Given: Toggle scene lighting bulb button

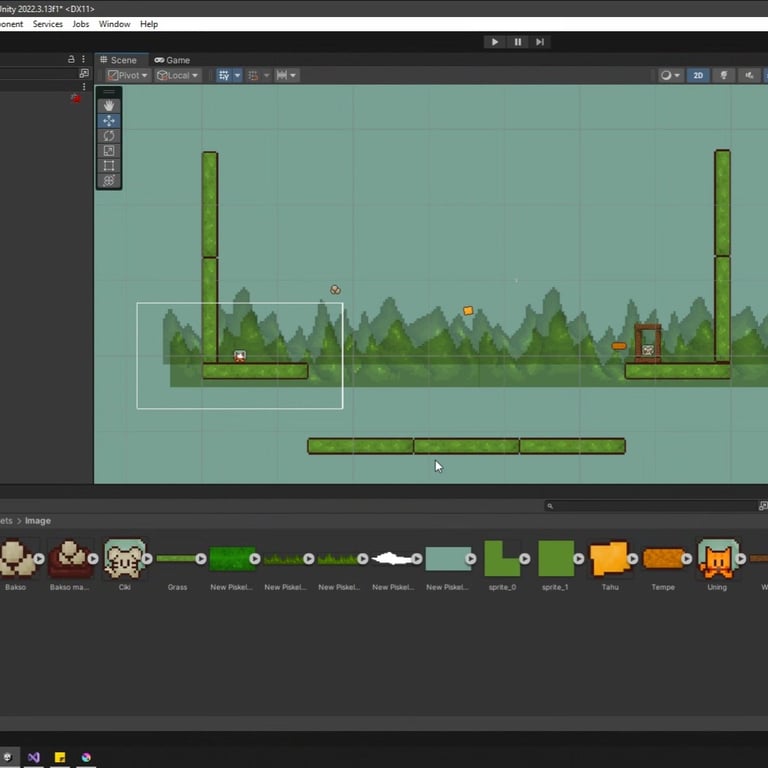Looking at the screenshot, I should pyautogui.click(x=724, y=75).
